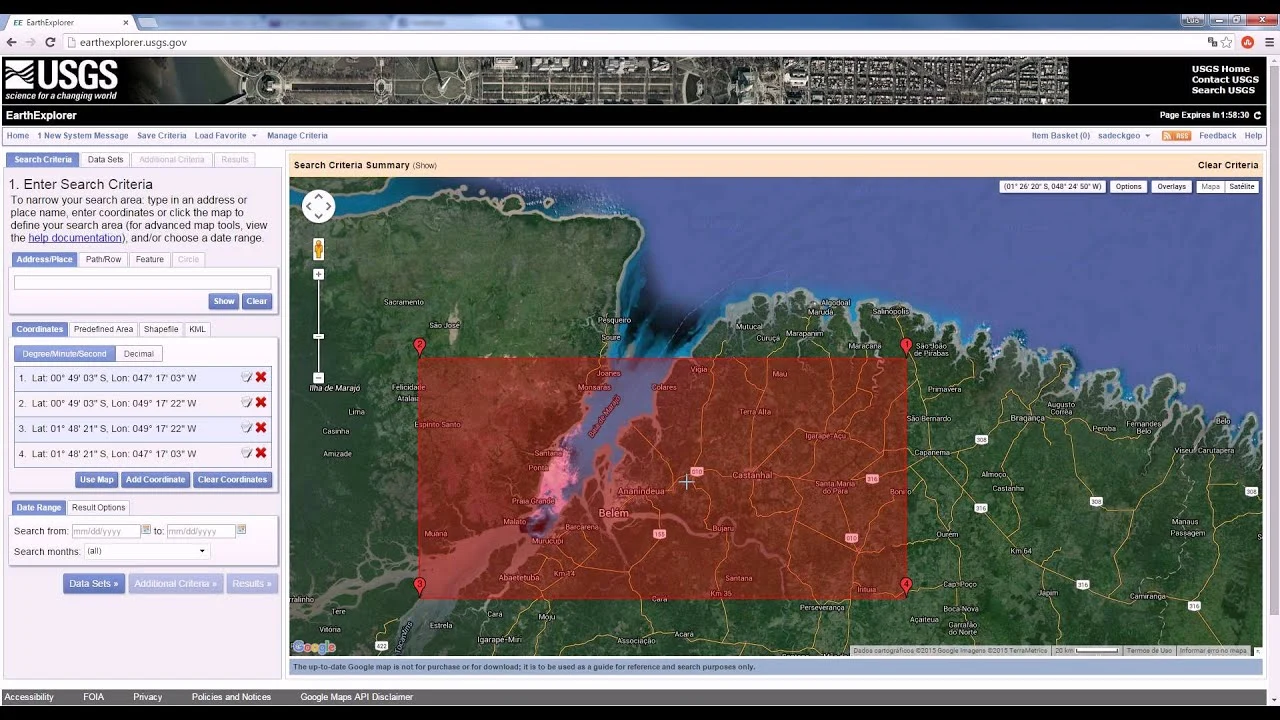Edit coordinate 3 using pencil icon
The image size is (1280, 720).
(246, 428)
